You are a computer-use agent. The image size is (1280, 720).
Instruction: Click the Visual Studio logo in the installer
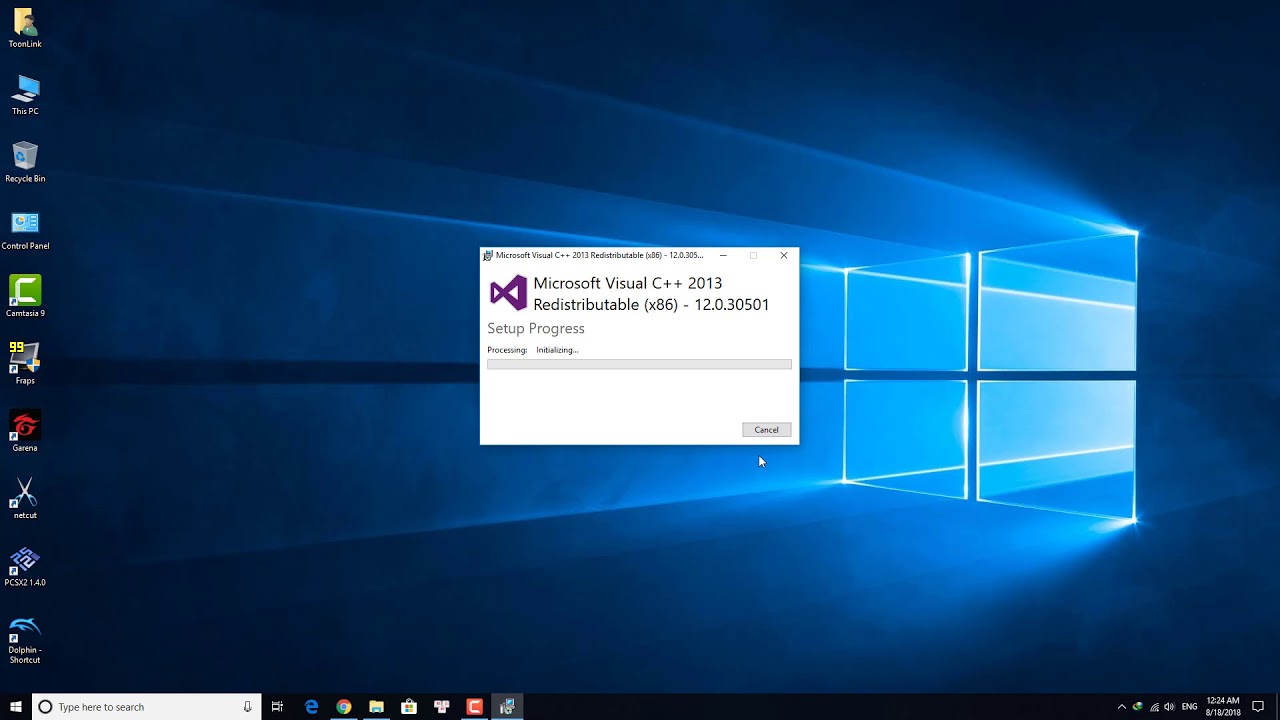coord(508,293)
